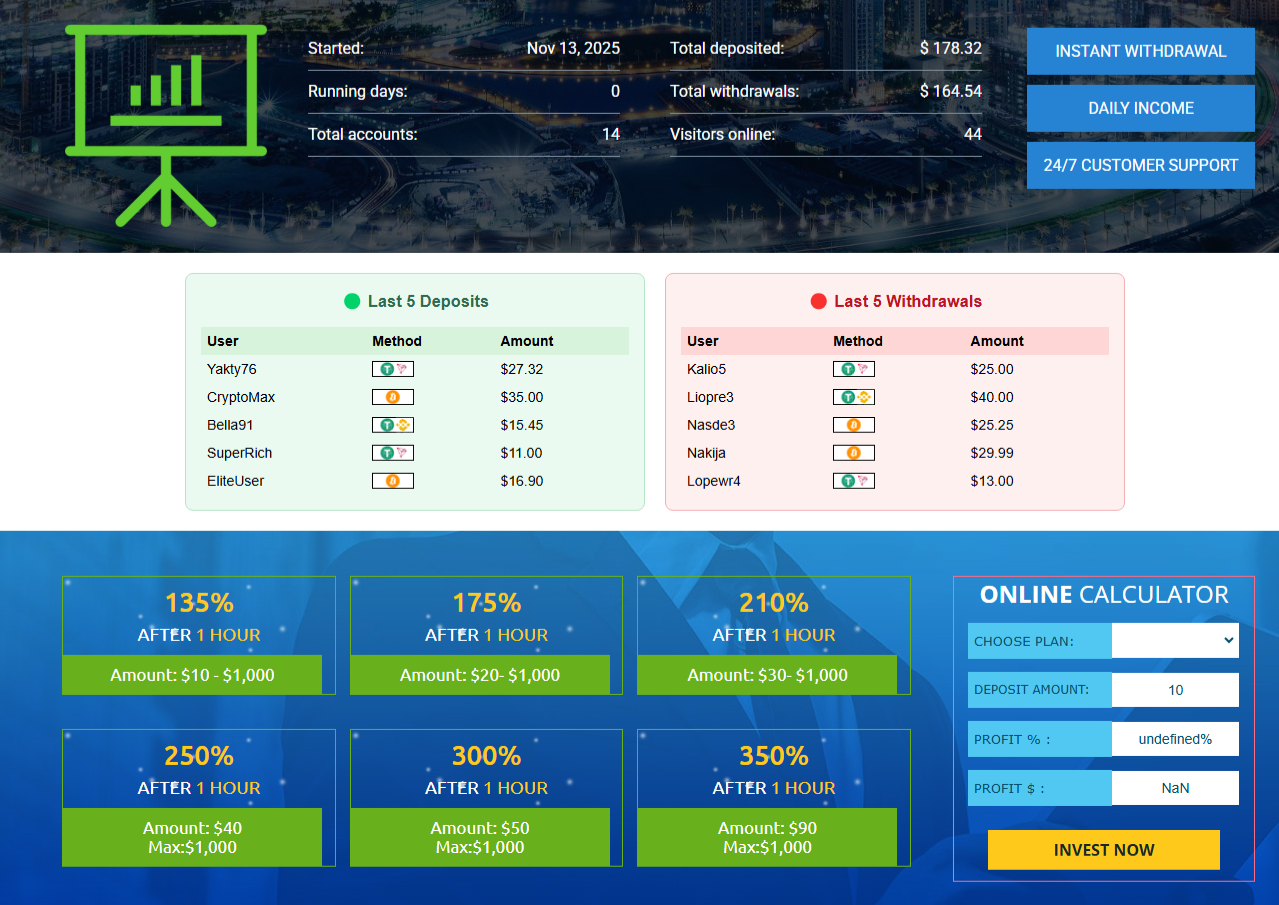Click the red dot beside Last 5 Withdrawals

coord(818,301)
